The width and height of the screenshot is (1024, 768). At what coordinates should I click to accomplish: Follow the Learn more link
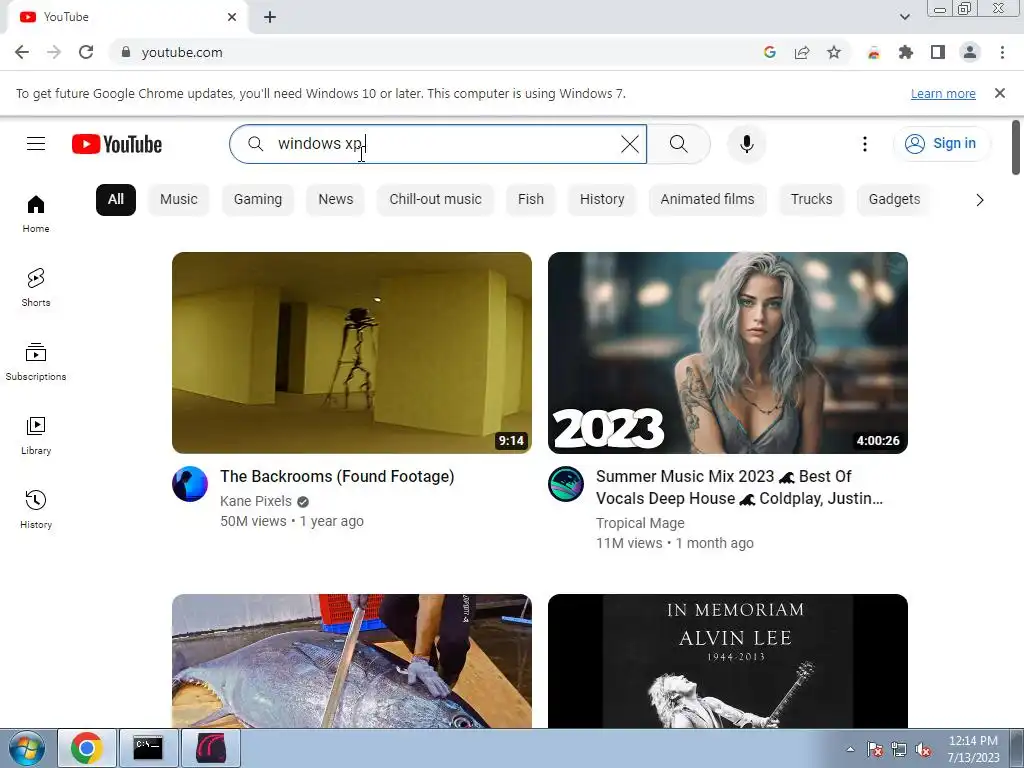point(943,94)
